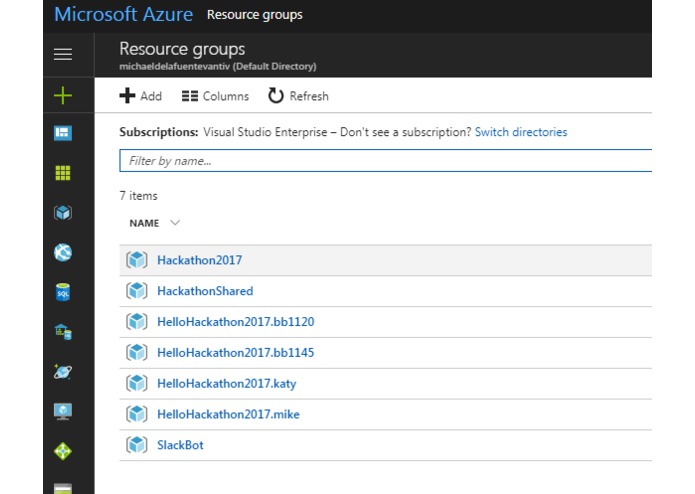Open the Dashboard sidebar icon
695x494 pixels.
(62, 133)
